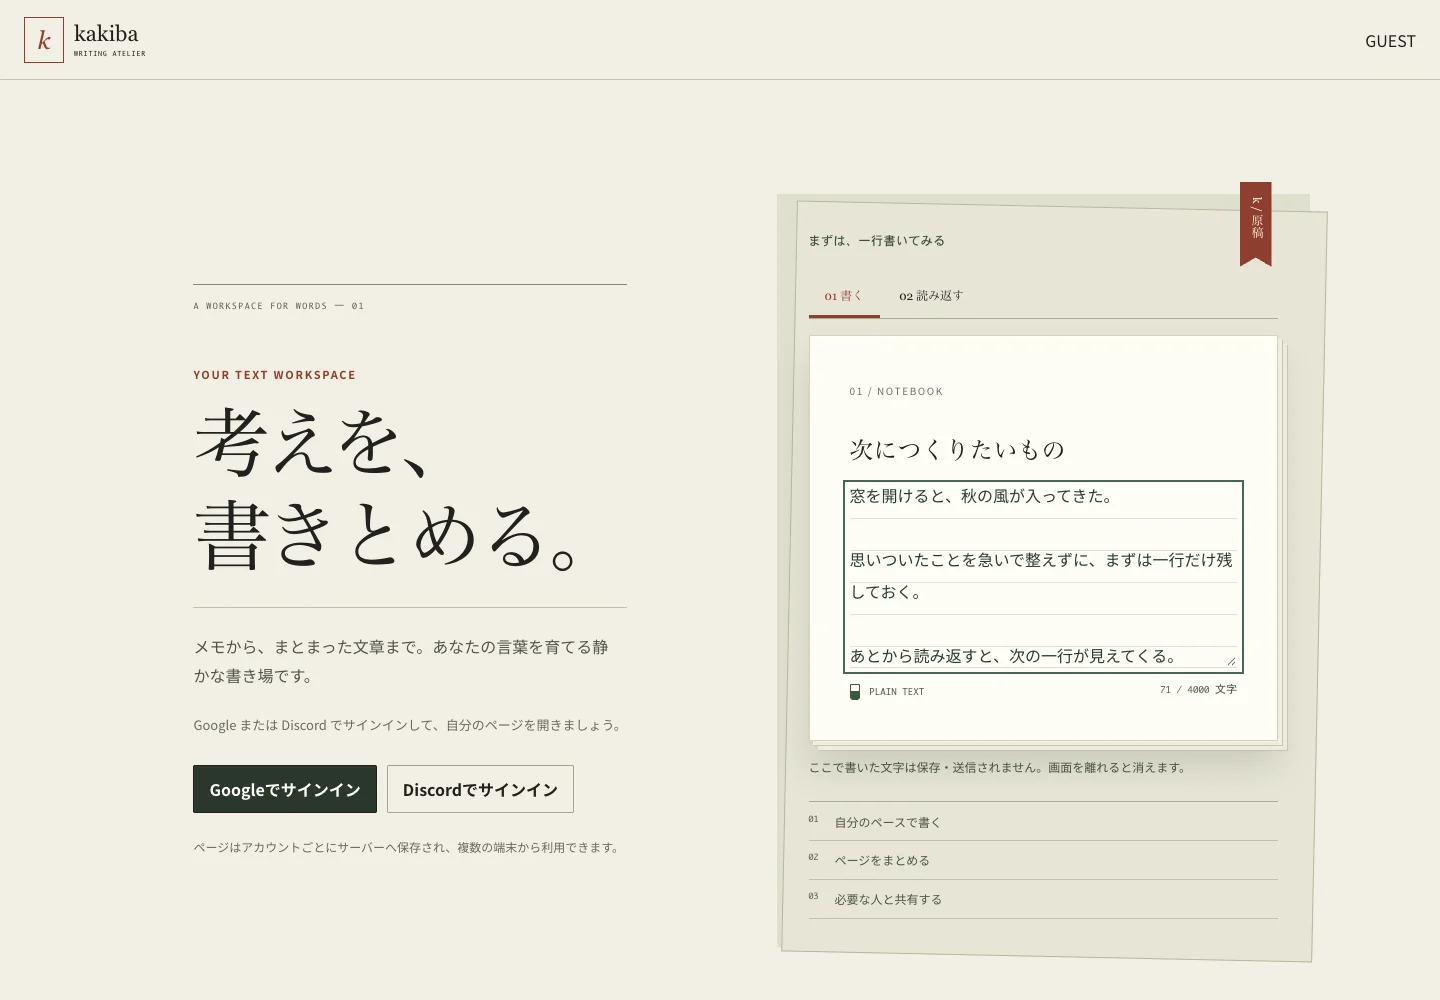1440x1000 pixels.
Task: Click the Google または Discord でサインイン instruction text
Action: (409, 725)
